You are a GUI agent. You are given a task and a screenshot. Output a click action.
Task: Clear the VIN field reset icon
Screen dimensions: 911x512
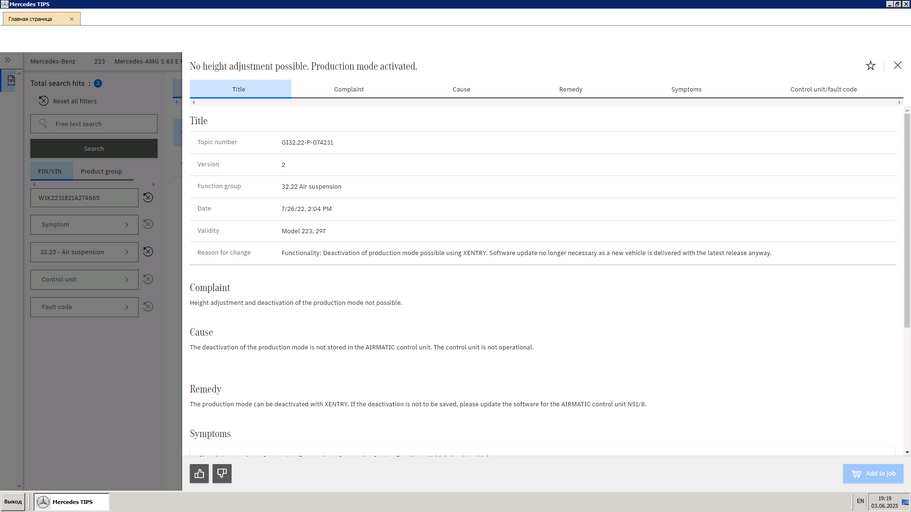(148, 198)
